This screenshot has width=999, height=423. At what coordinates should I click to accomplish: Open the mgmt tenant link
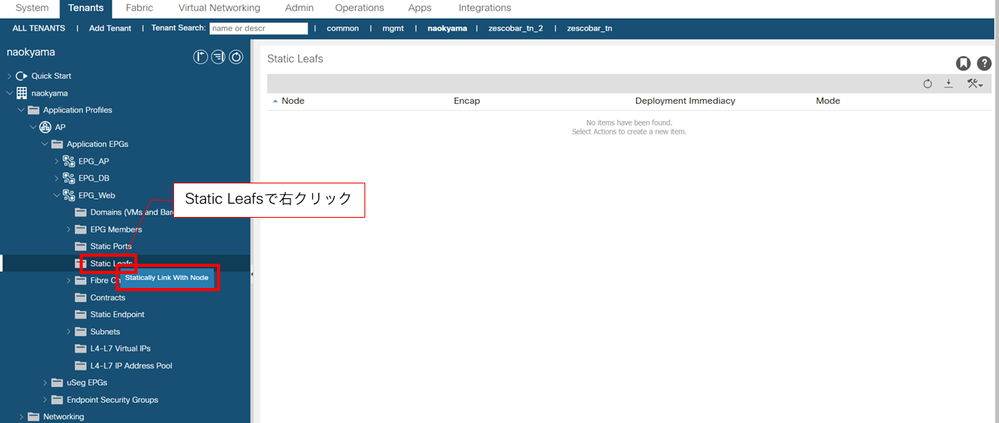click(x=392, y=29)
